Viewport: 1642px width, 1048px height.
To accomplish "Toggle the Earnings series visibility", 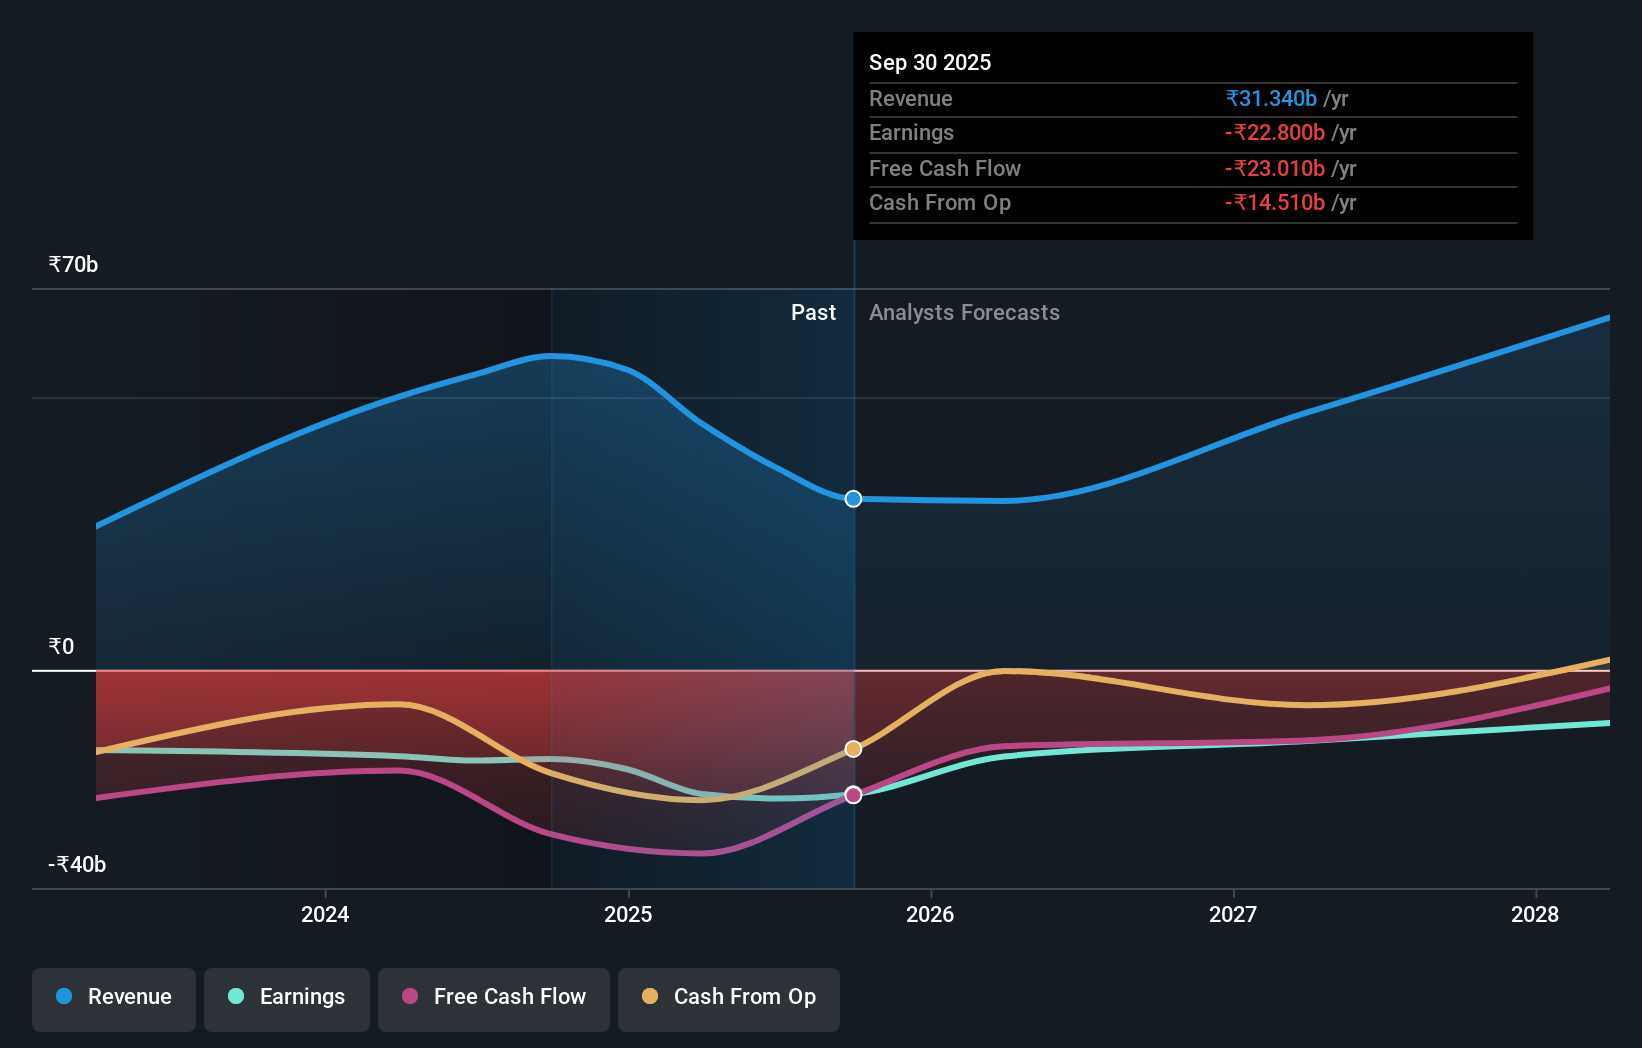I will pyautogui.click(x=287, y=997).
